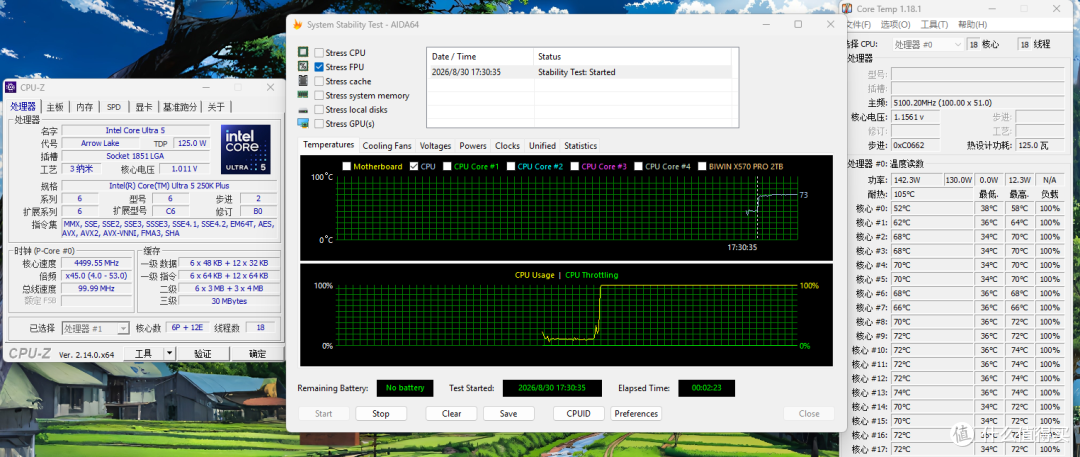The height and width of the screenshot is (457, 1080).
Task: Show the Motherboard temperature graph line
Action: [x=346, y=166]
